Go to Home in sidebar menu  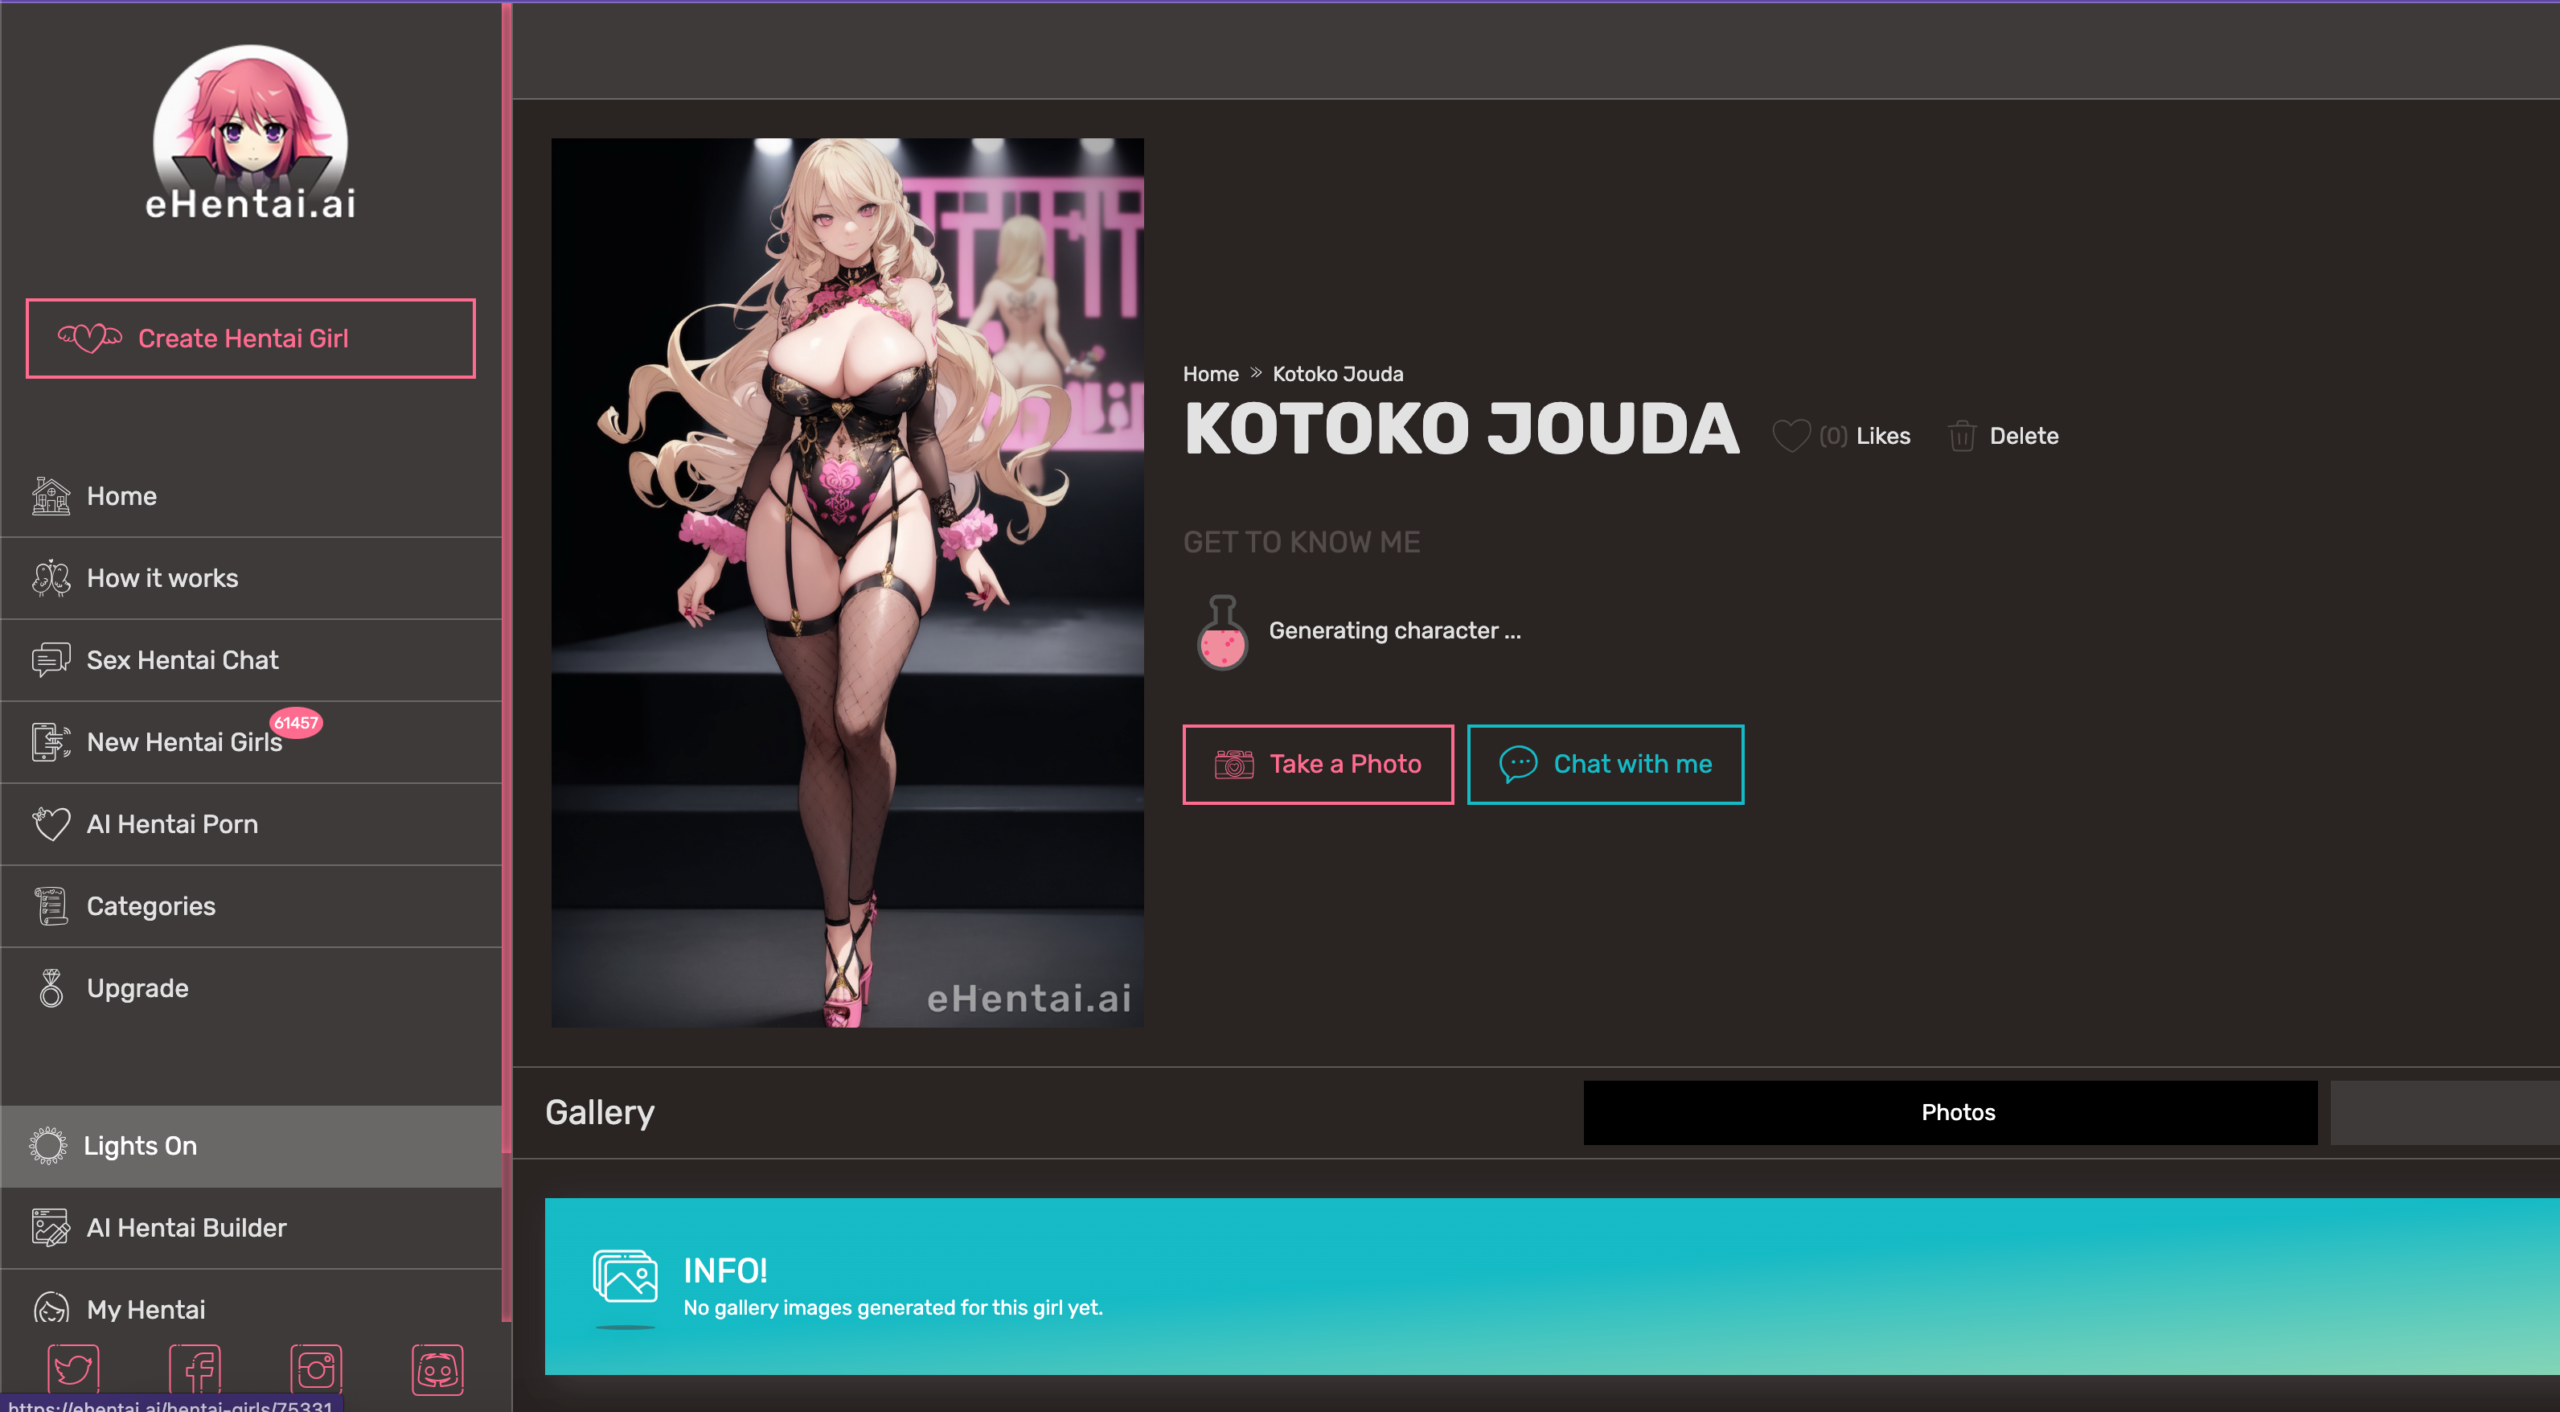[121, 496]
